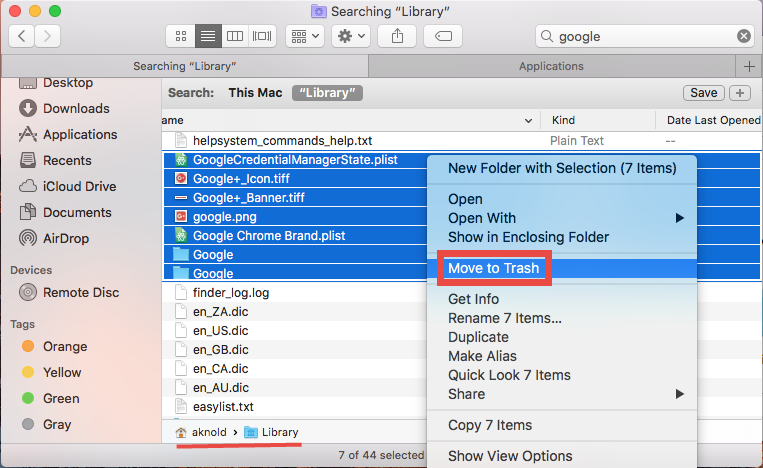
Task: Expand the Share submenu
Action: pos(562,394)
